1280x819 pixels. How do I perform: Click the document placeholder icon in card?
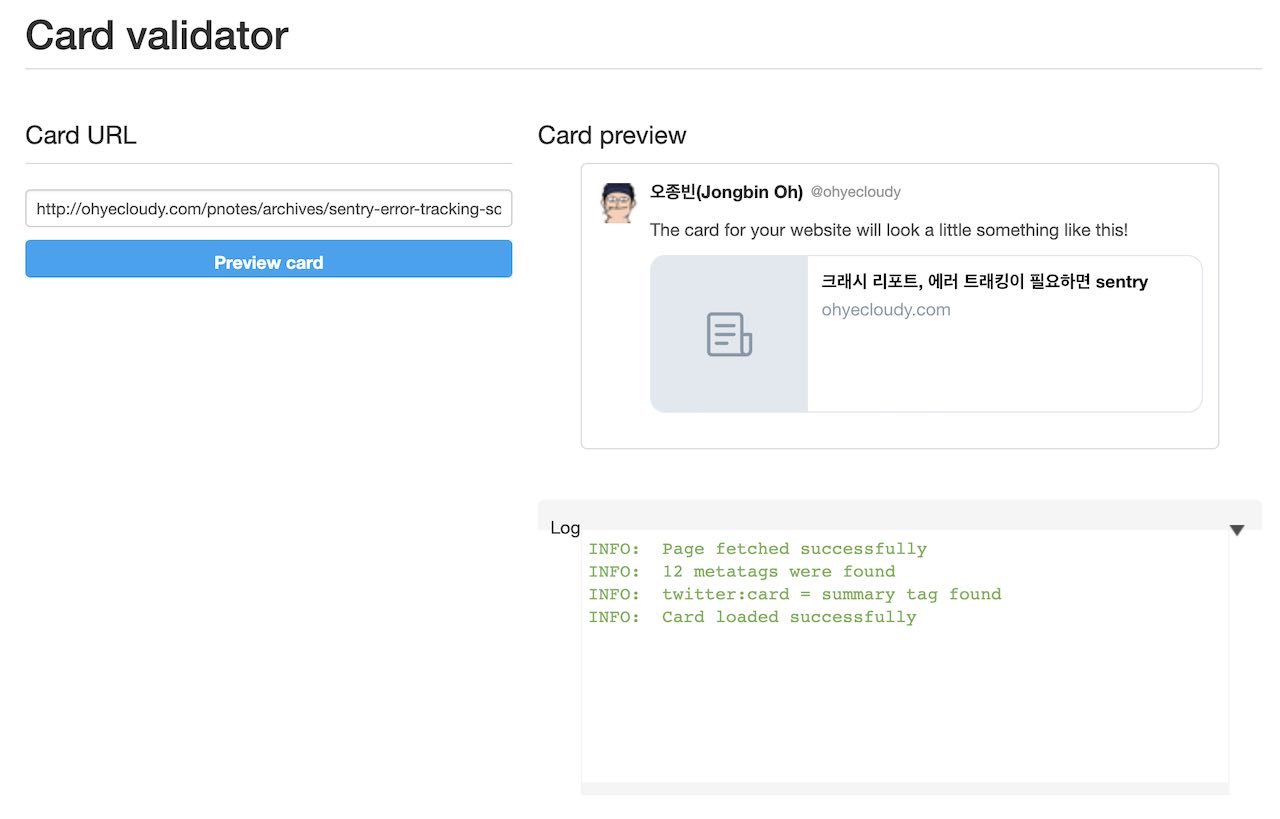click(729, 334)
